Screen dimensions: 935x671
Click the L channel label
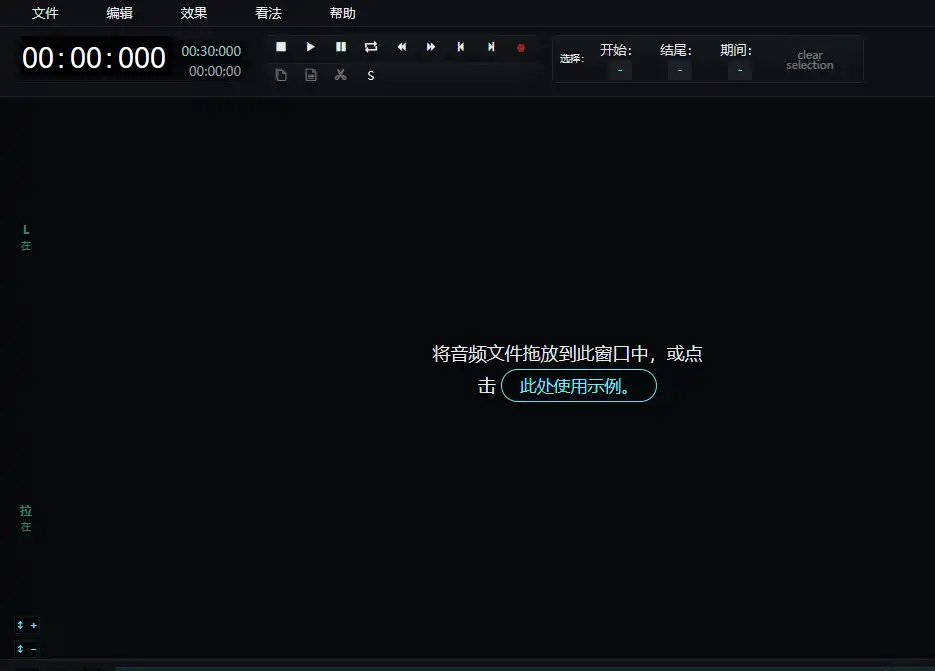(26, 230)
